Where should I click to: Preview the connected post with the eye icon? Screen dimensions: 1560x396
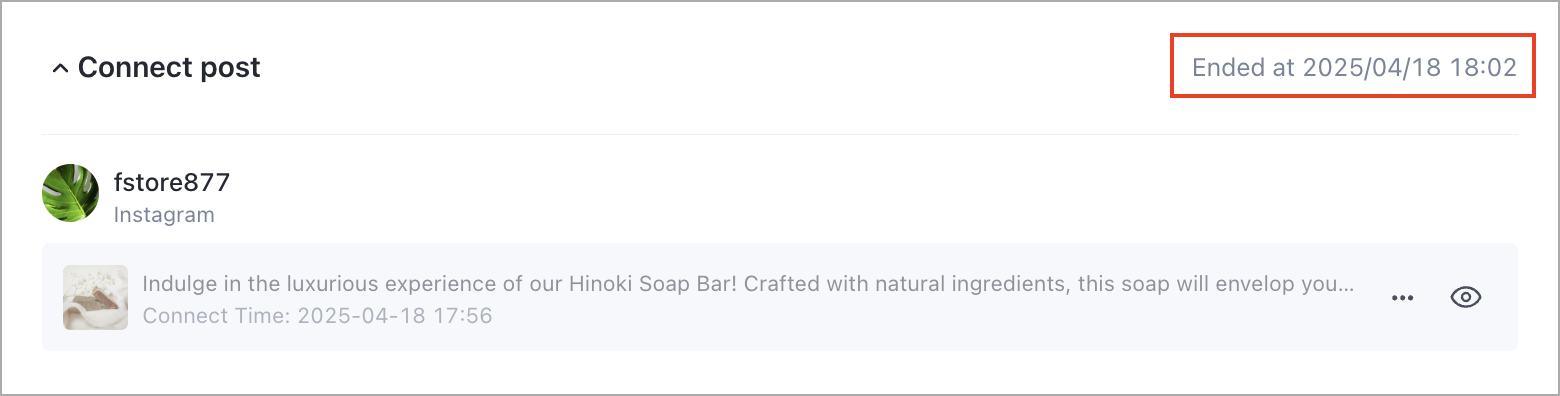1465,297
